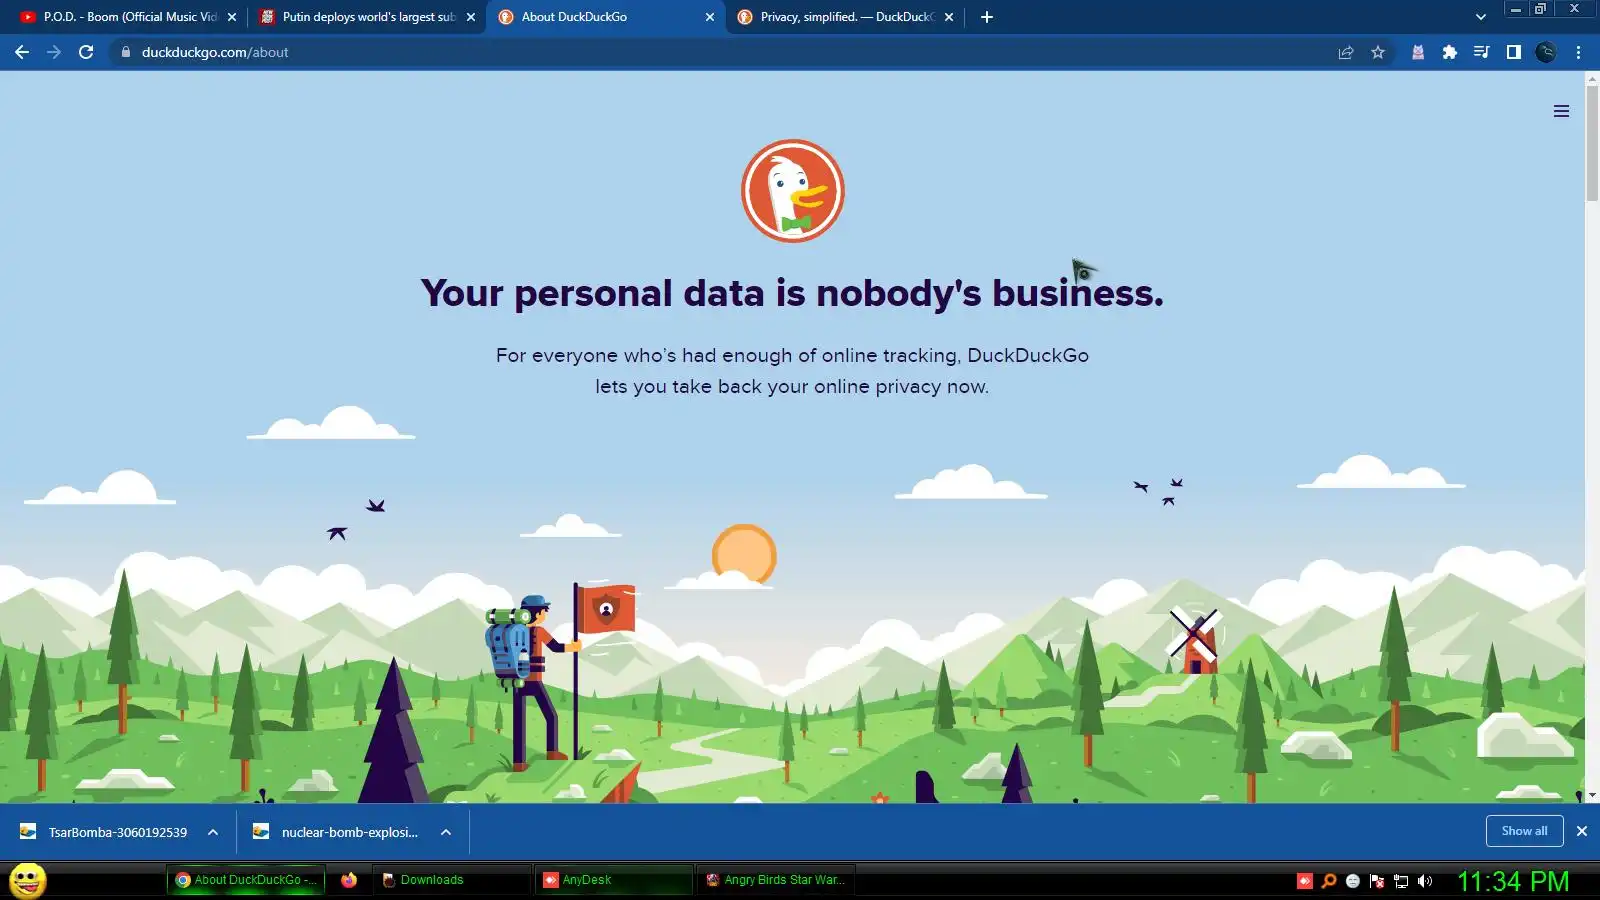1600x900 pixels.
Task: Switch to the Putin deploys submarine tab
Action: (368, 17)
